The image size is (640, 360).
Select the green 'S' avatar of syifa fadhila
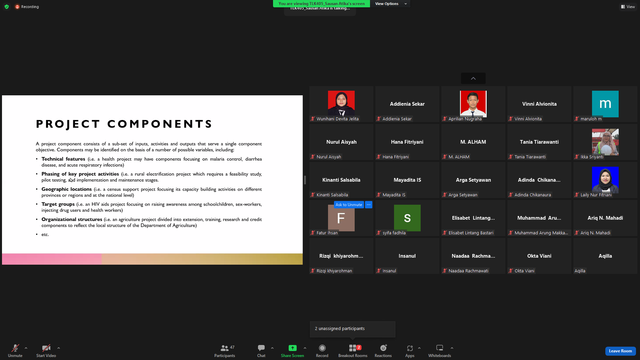407,218
